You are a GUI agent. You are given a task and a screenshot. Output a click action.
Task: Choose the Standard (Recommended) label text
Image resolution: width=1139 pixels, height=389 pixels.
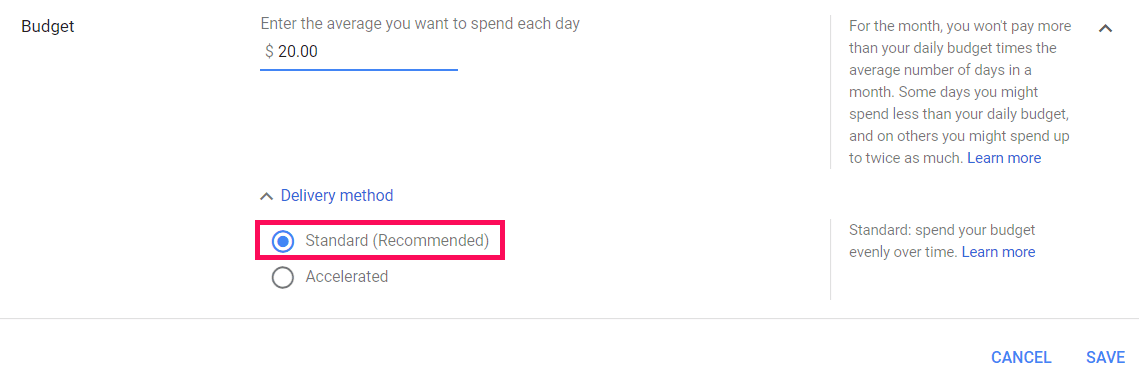click(x=397, y=240)
